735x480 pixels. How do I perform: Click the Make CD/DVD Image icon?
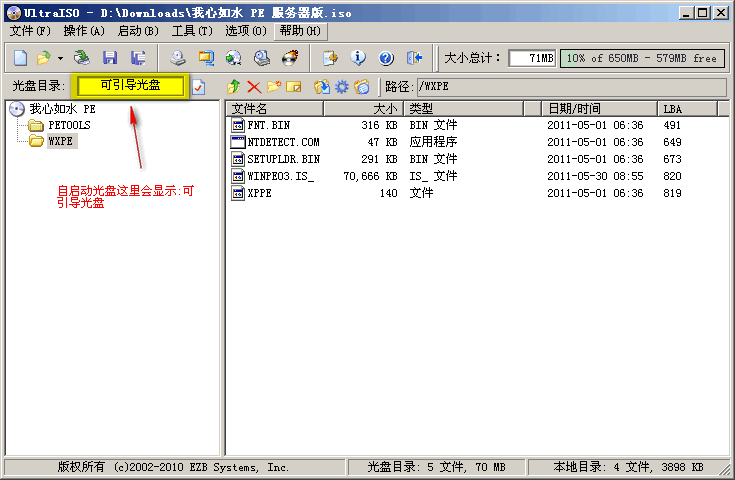coord(178,58)
